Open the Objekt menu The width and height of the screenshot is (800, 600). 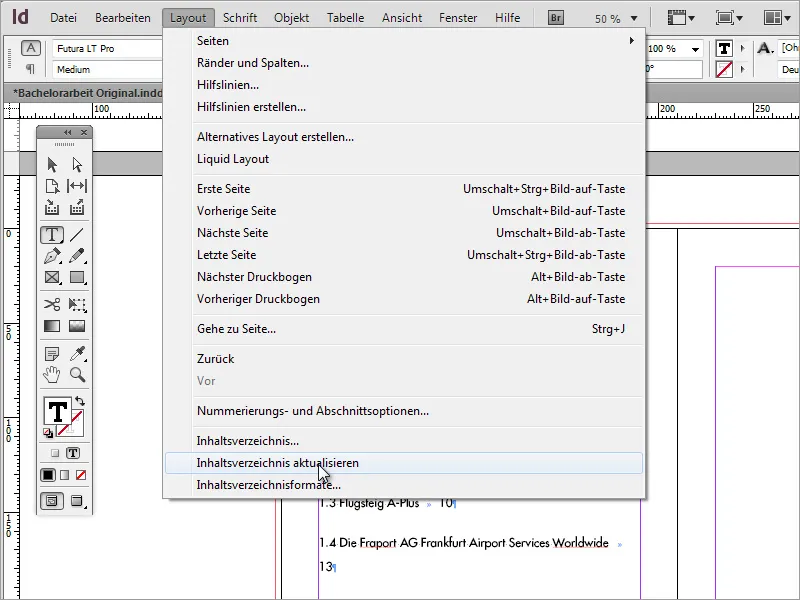[x=291, y=18]
